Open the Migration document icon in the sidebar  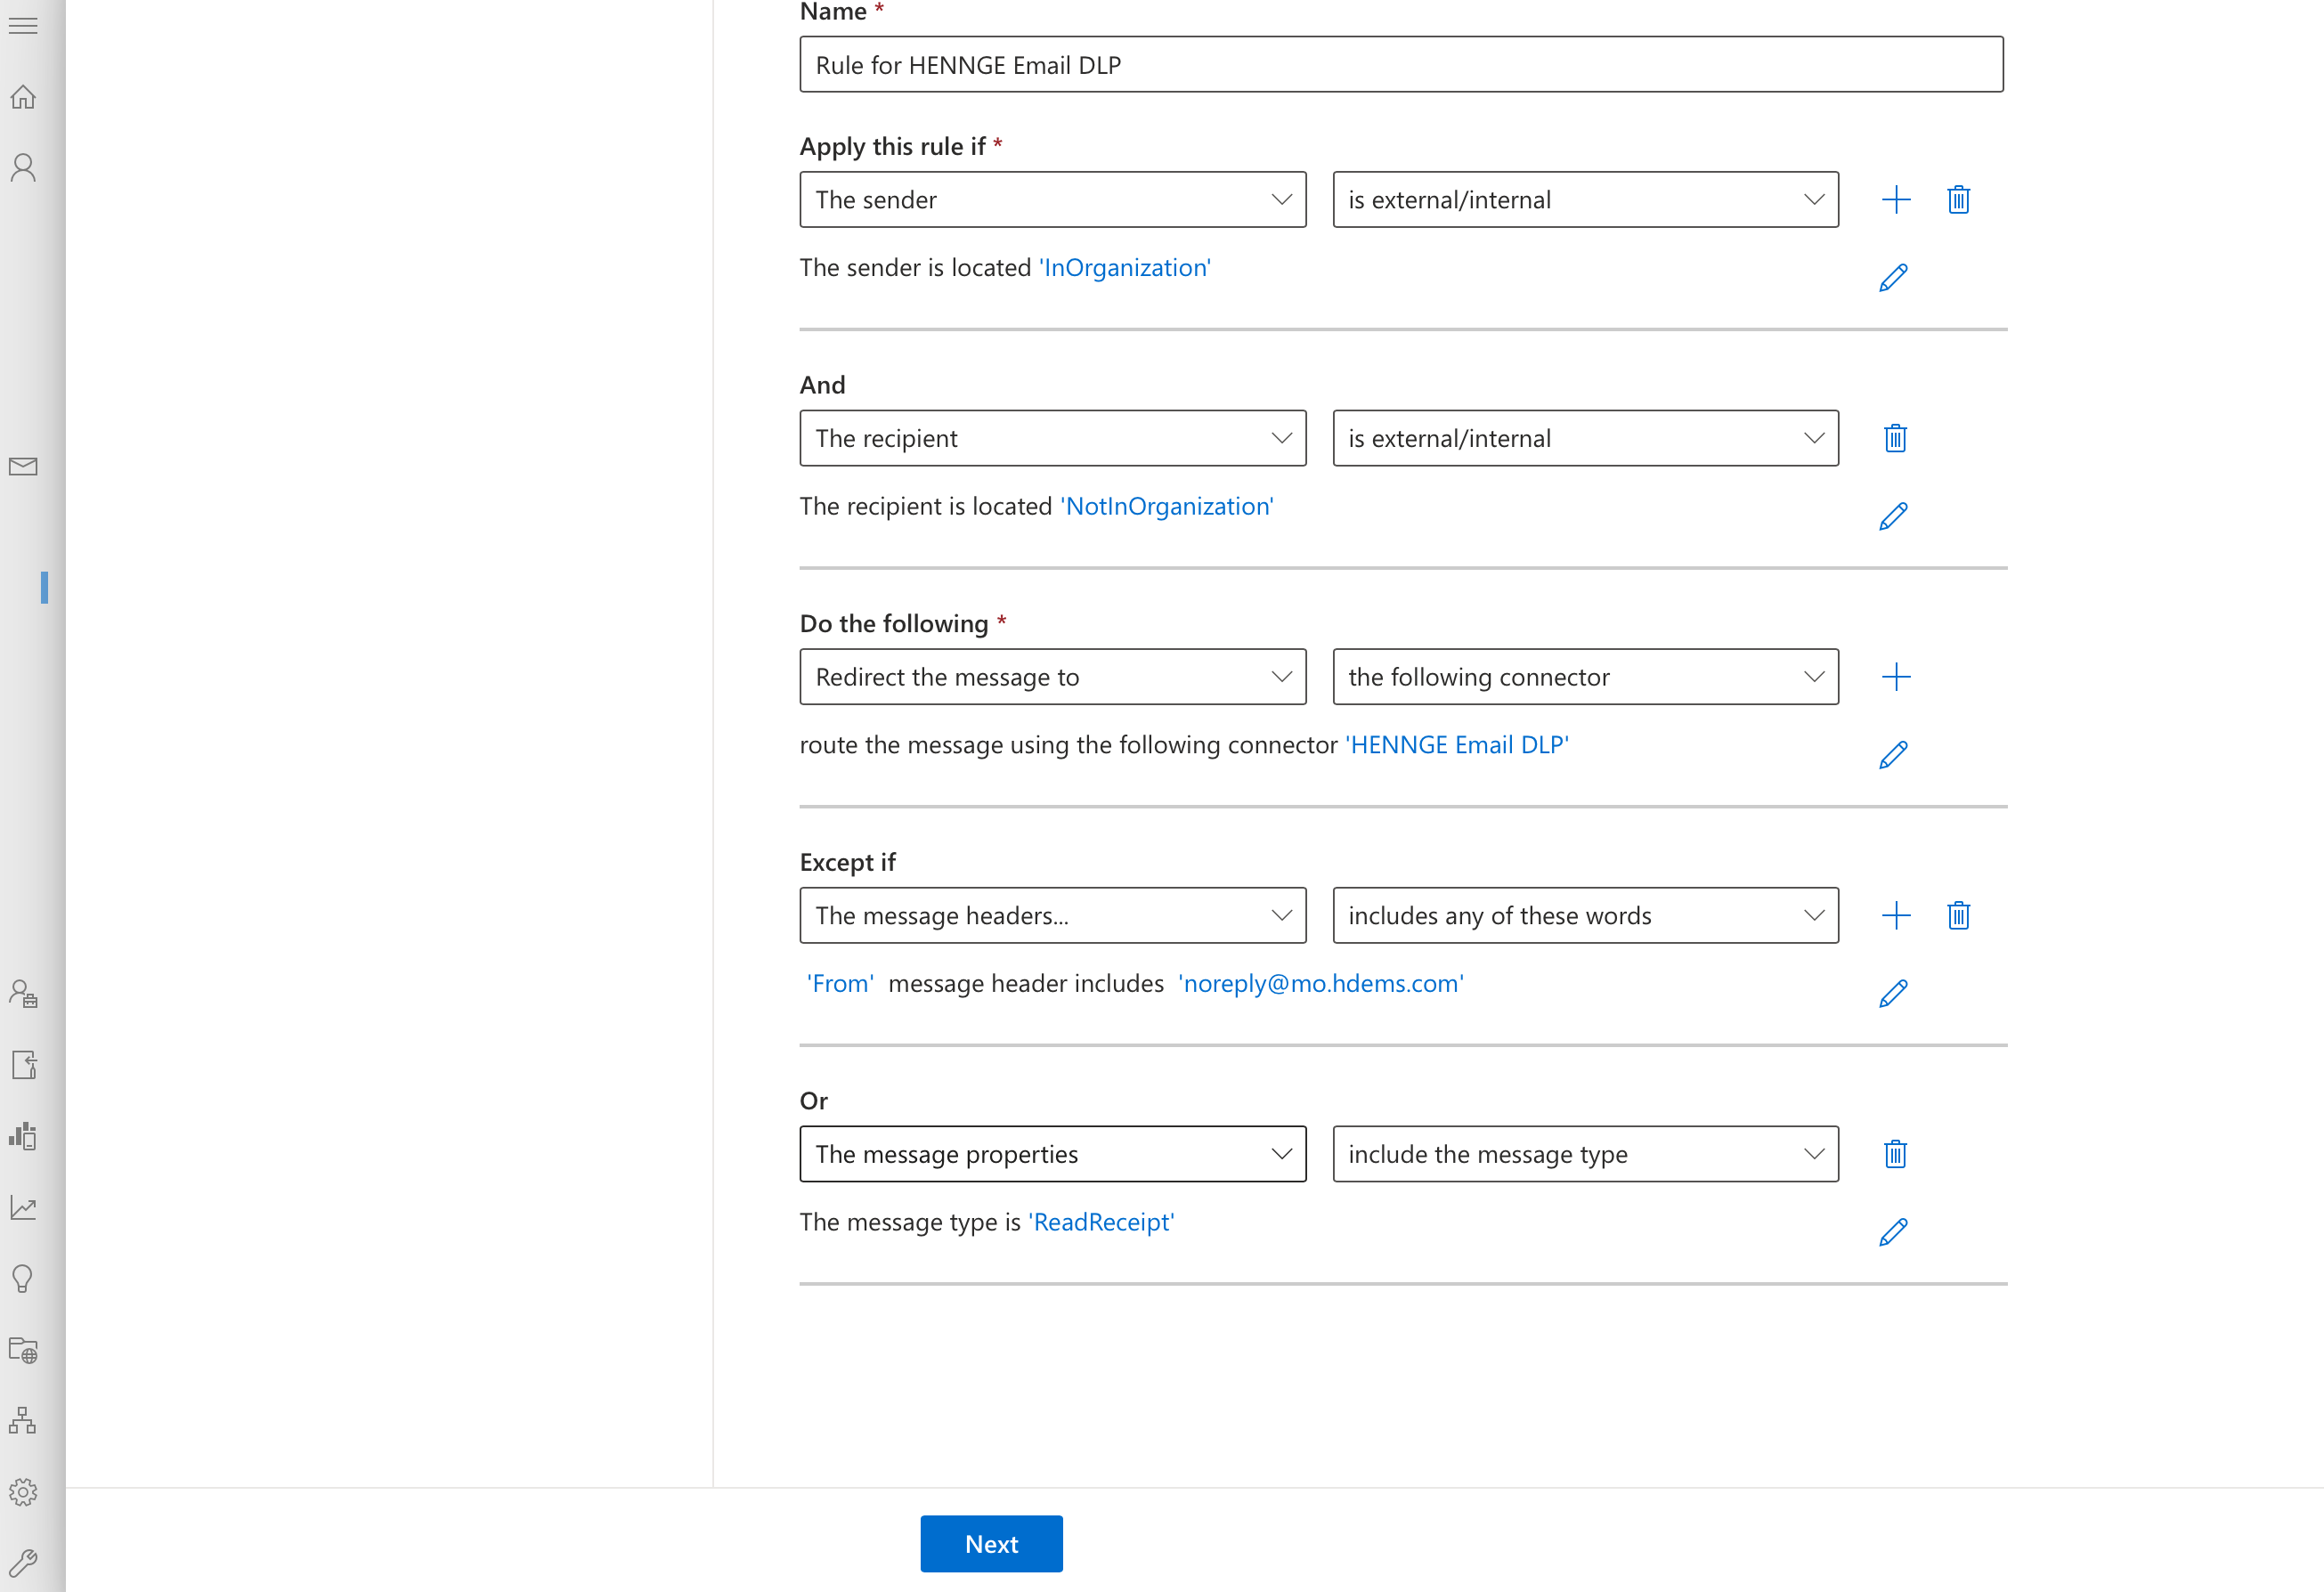point(24,1064)
